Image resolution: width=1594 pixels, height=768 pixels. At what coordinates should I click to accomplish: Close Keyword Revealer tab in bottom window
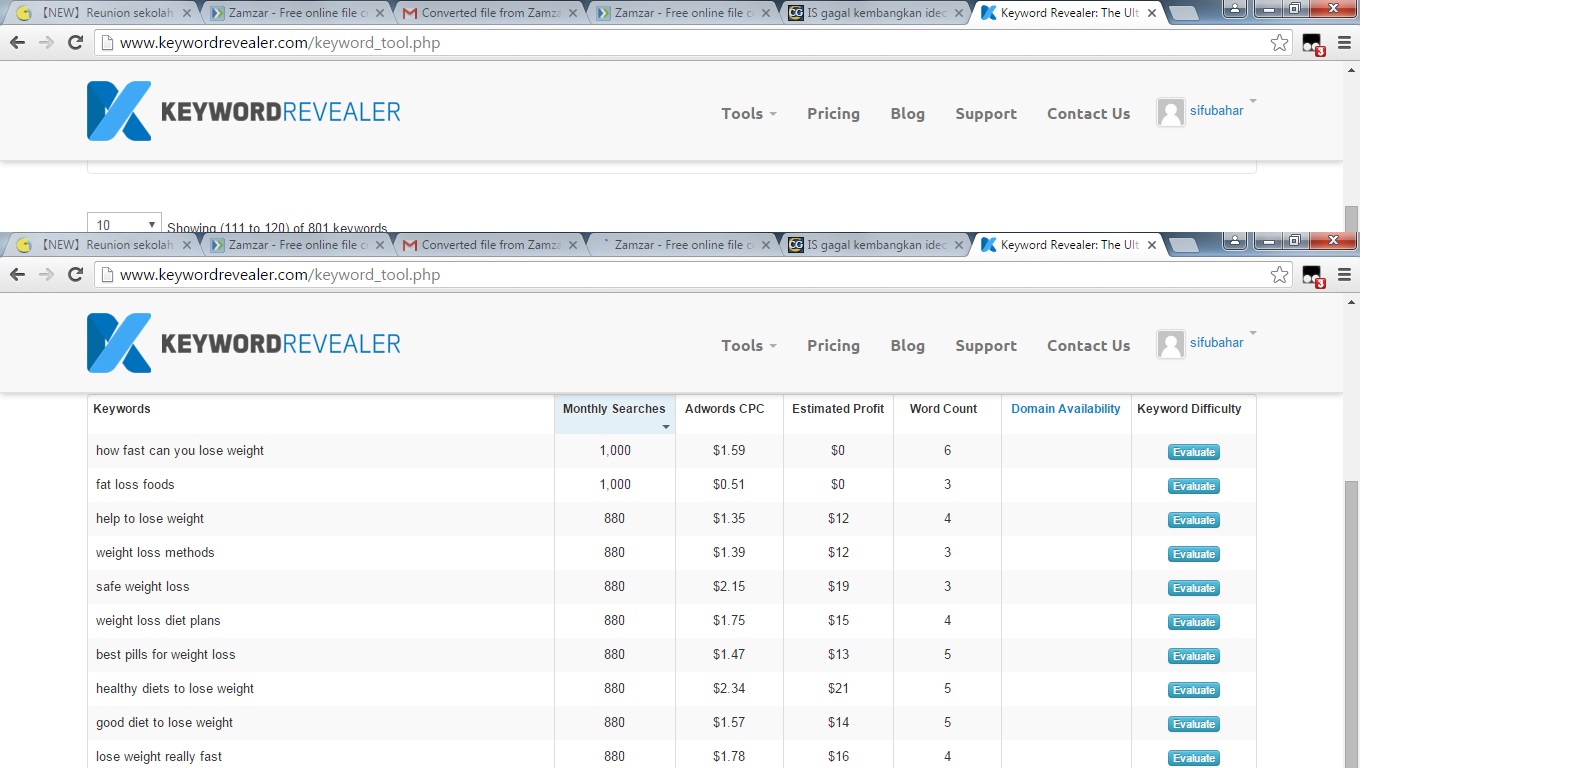[x=1151, y=245]
